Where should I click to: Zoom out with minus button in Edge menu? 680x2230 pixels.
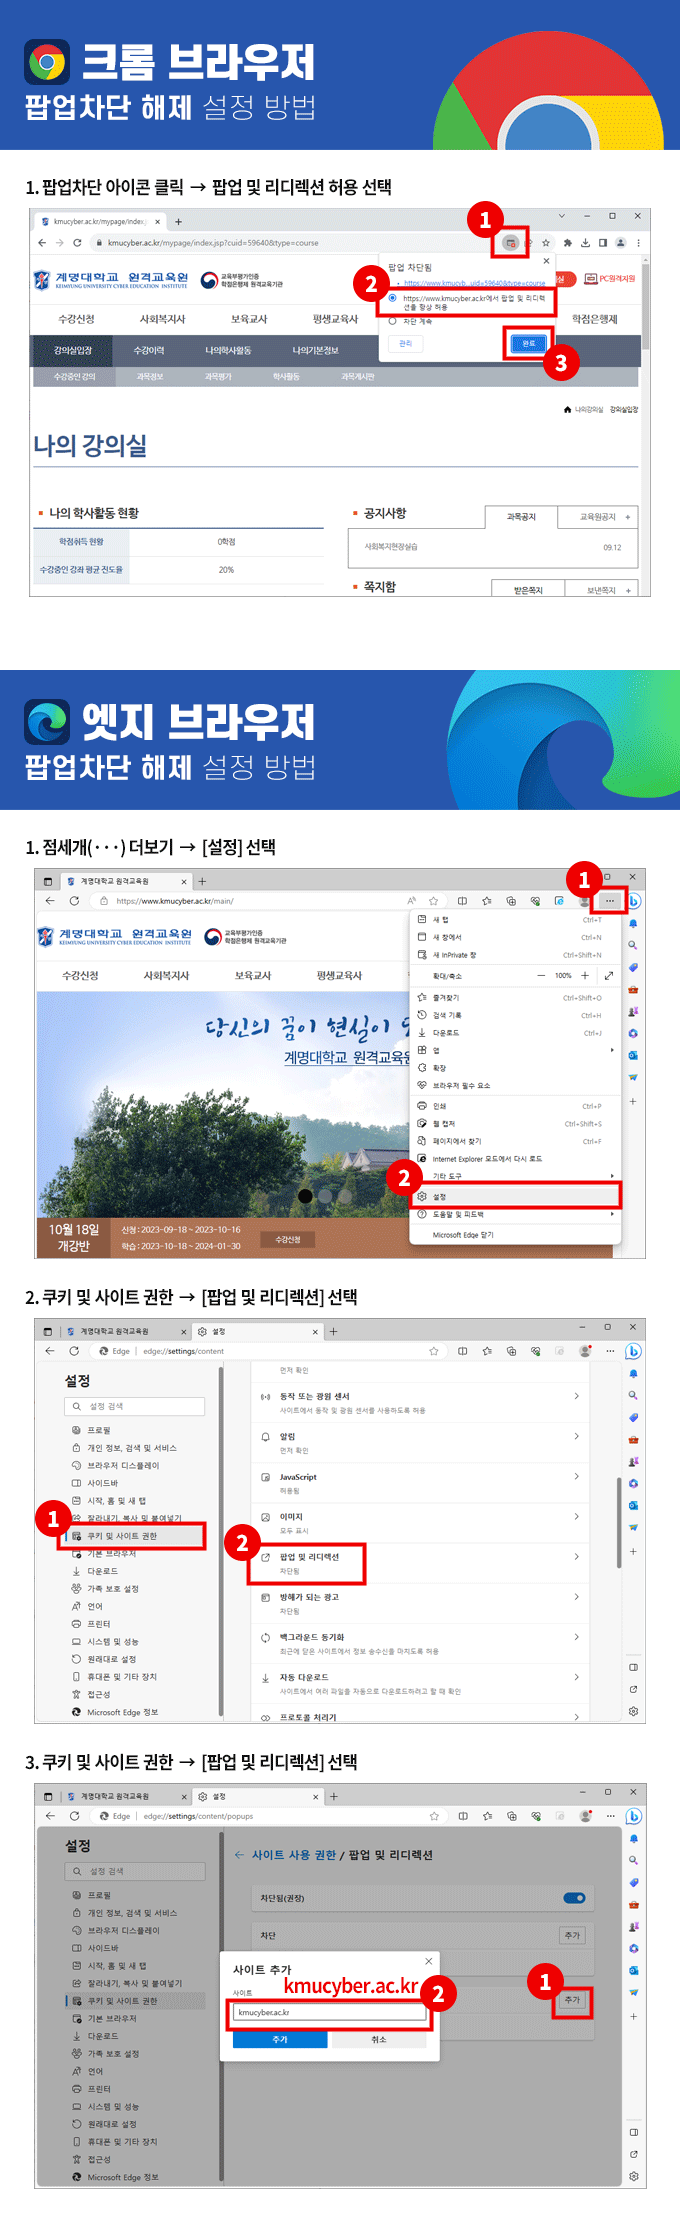(x=541, y=976)
